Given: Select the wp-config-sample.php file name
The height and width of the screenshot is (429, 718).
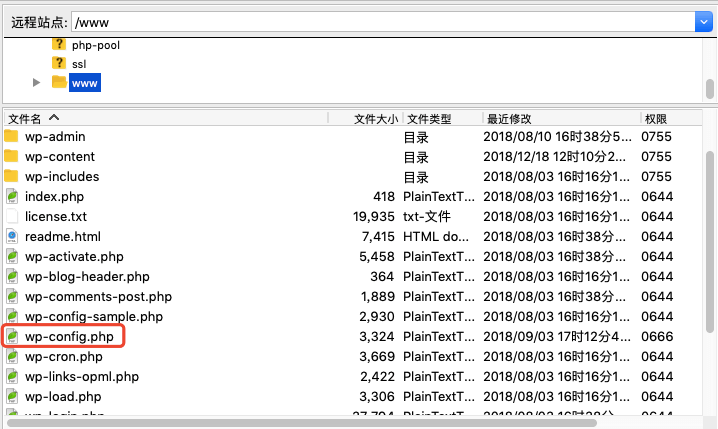Looking at the screenshot, I should coord(94,317).
